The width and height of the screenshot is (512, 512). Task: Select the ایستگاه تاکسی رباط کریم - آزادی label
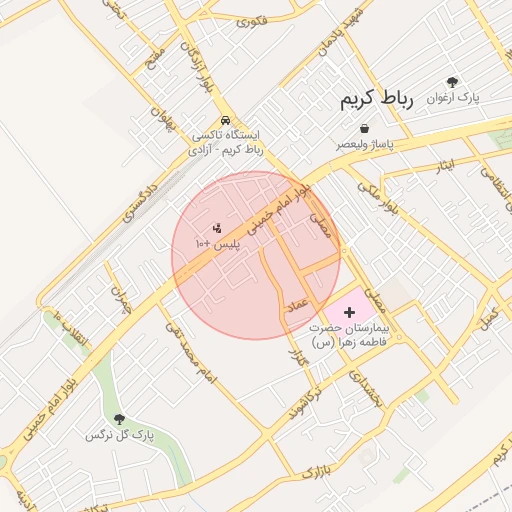[x=226, y=143]
